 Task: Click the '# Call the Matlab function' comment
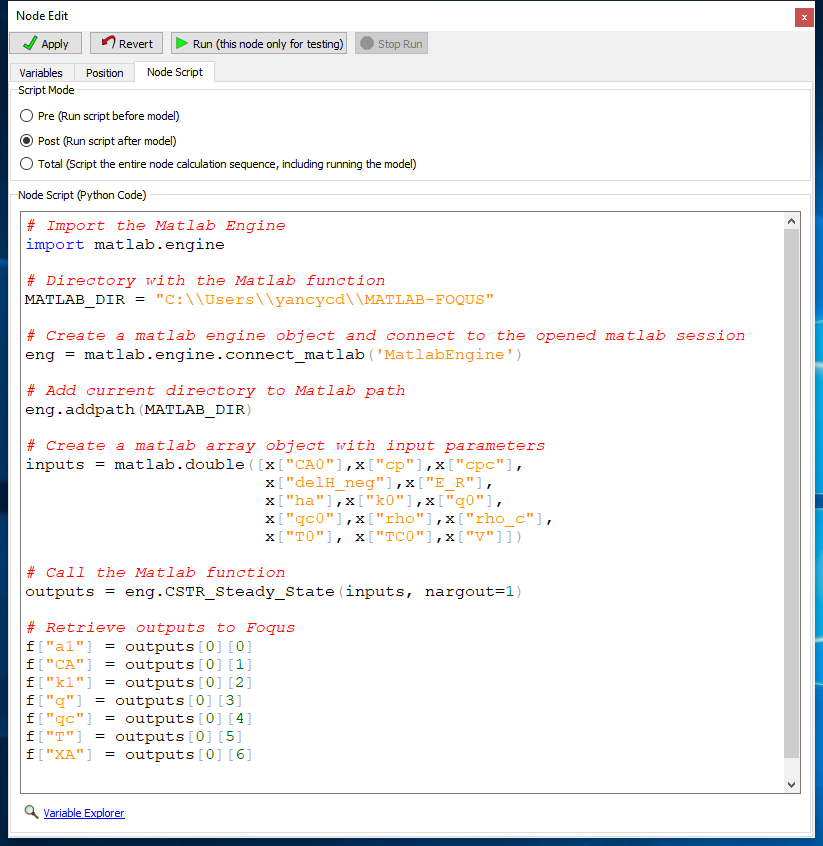[x=156, y=572]
